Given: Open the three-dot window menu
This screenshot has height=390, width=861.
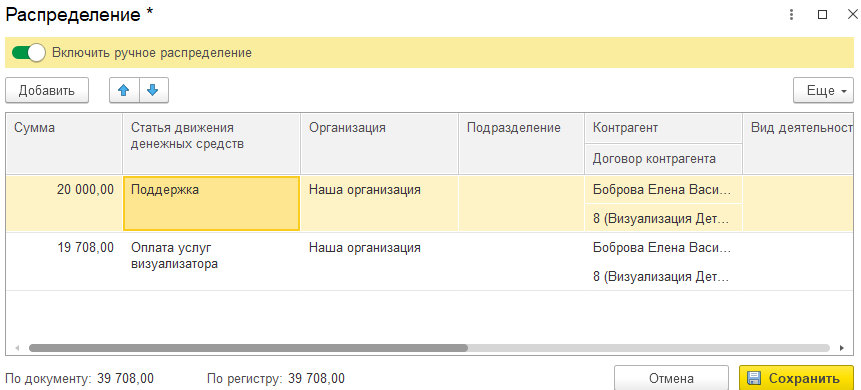Looking at the screenshot, I should pos(791,15).
